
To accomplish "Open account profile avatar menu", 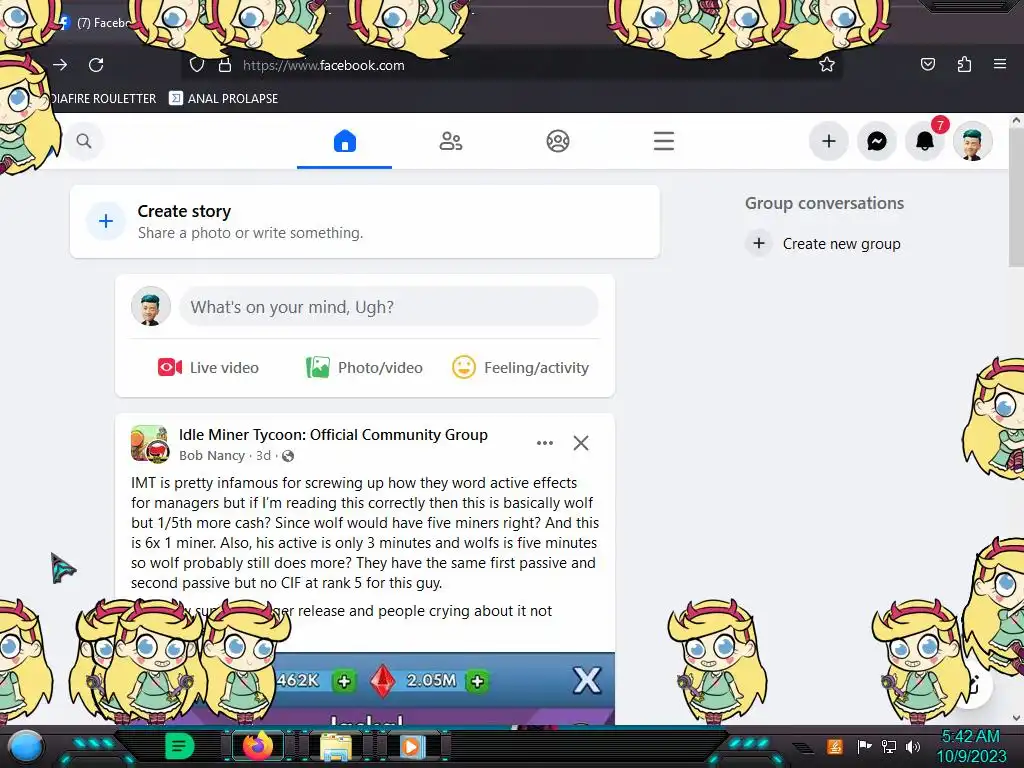I will 972,141.
